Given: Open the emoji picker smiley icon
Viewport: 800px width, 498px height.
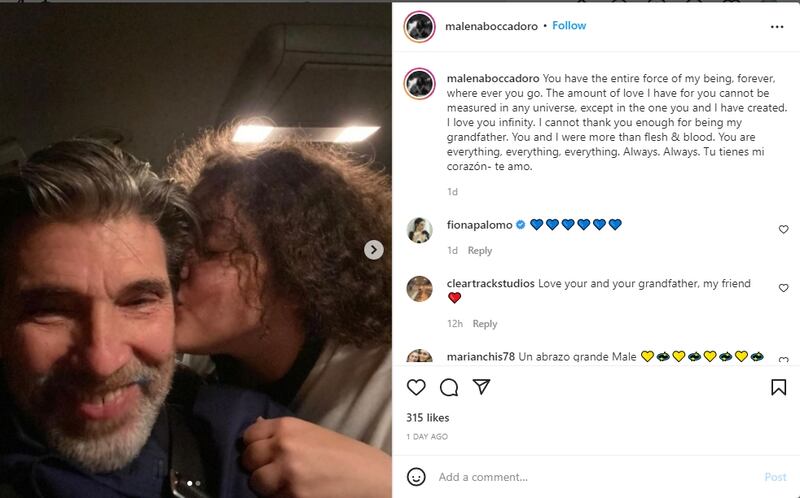Looking at the screenshot, I should click(x=416, y=477).
